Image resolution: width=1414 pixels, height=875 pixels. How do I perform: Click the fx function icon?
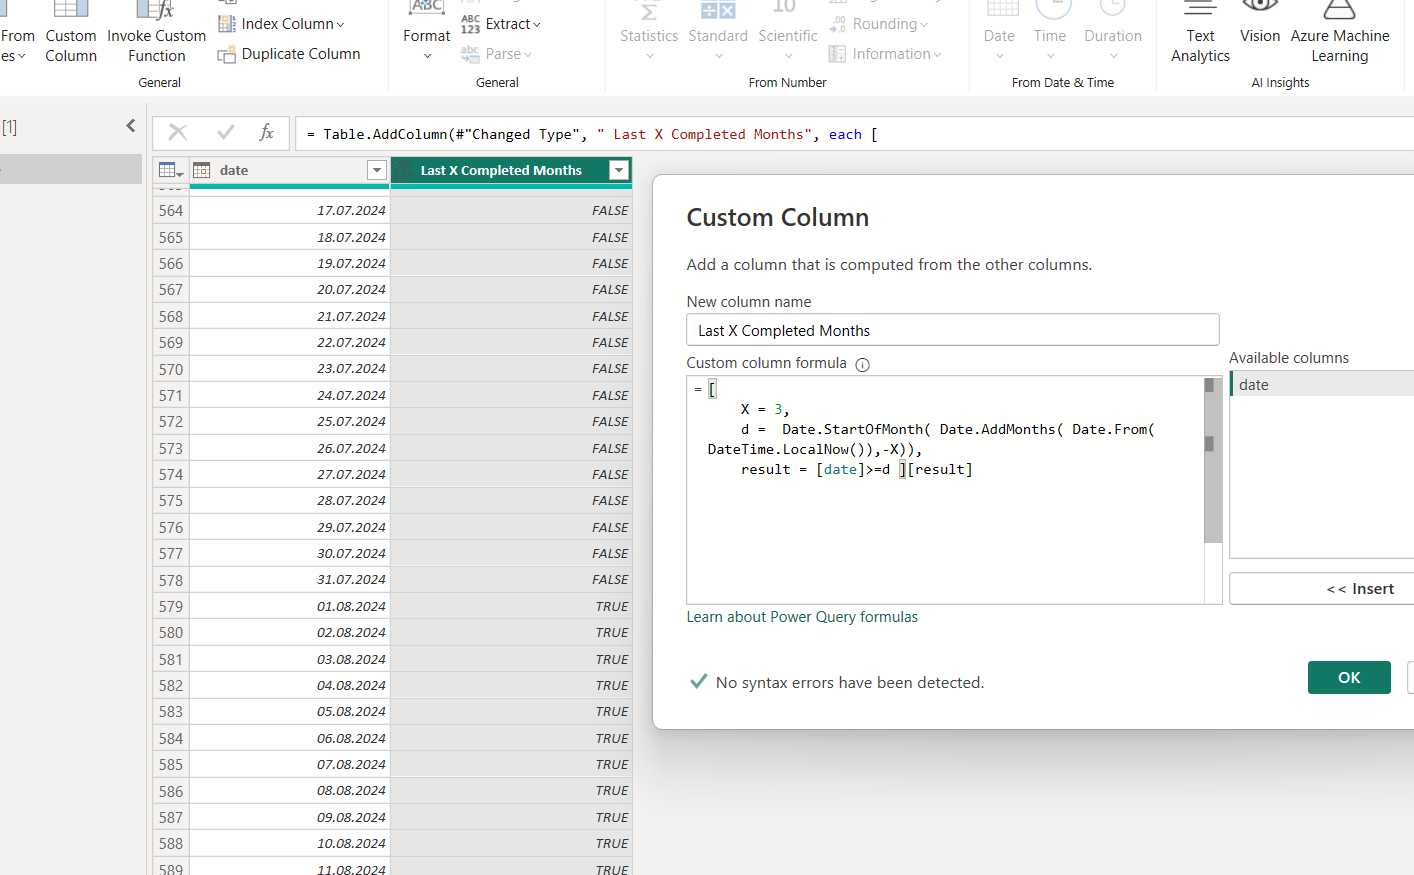point(267,132)
